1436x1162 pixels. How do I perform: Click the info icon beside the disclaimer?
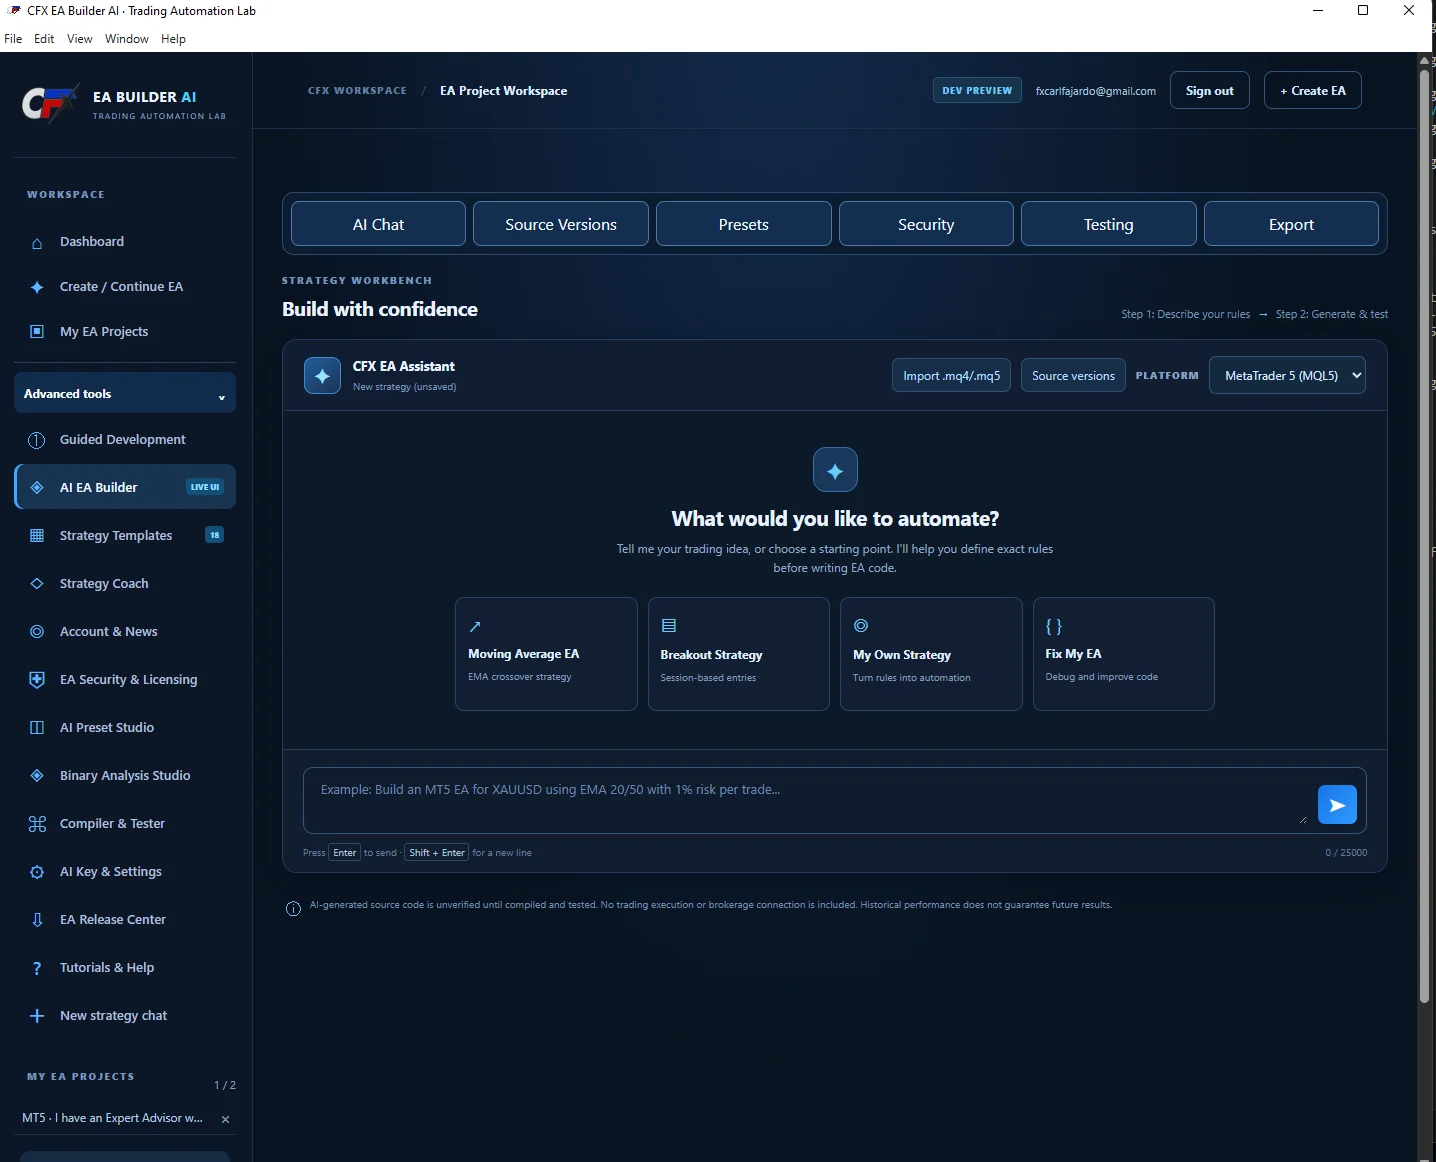pyautogui.click(x=293, y=908)
